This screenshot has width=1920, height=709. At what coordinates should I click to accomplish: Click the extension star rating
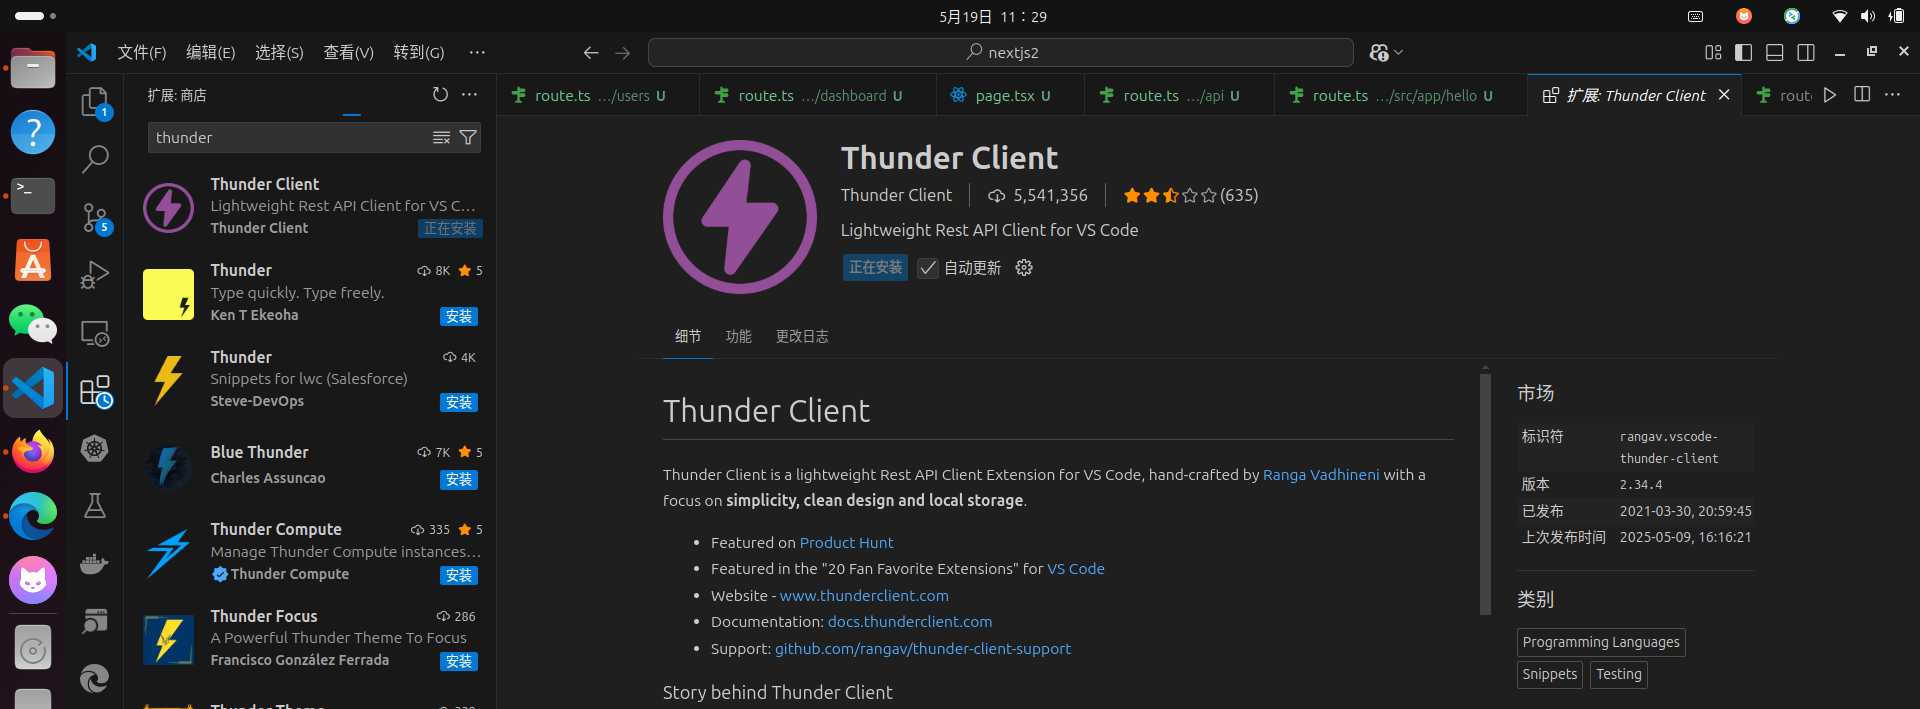tap(1190, 196)
